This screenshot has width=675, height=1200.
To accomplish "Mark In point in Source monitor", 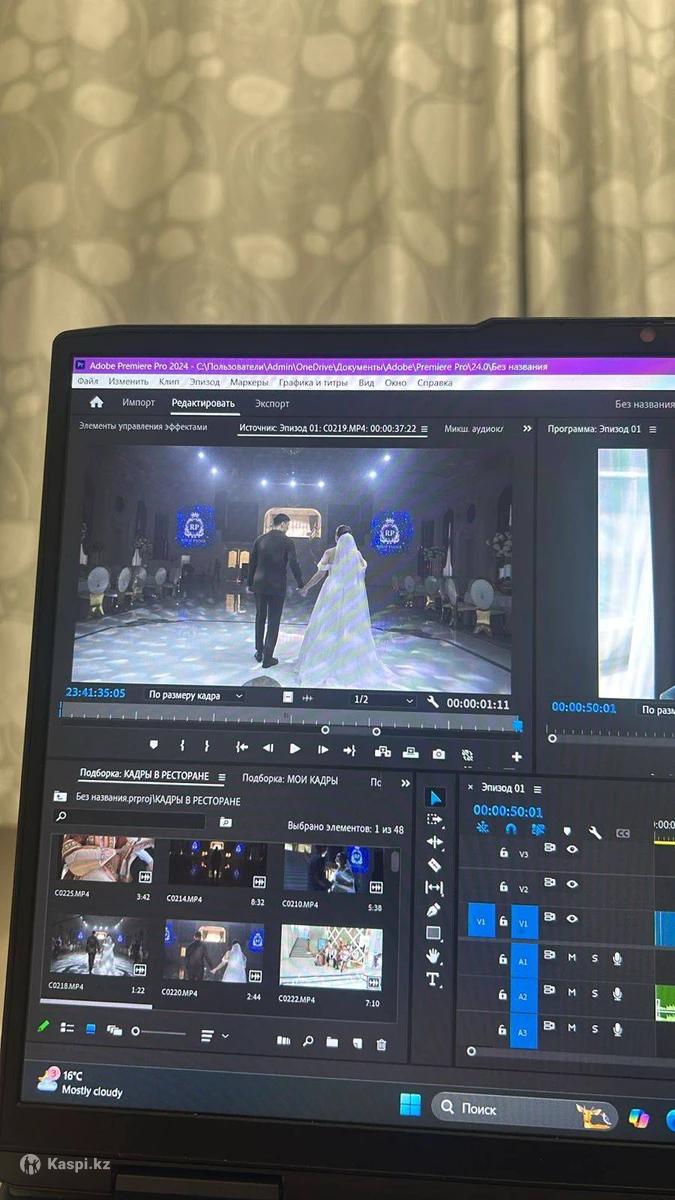I will click(182, 747).
